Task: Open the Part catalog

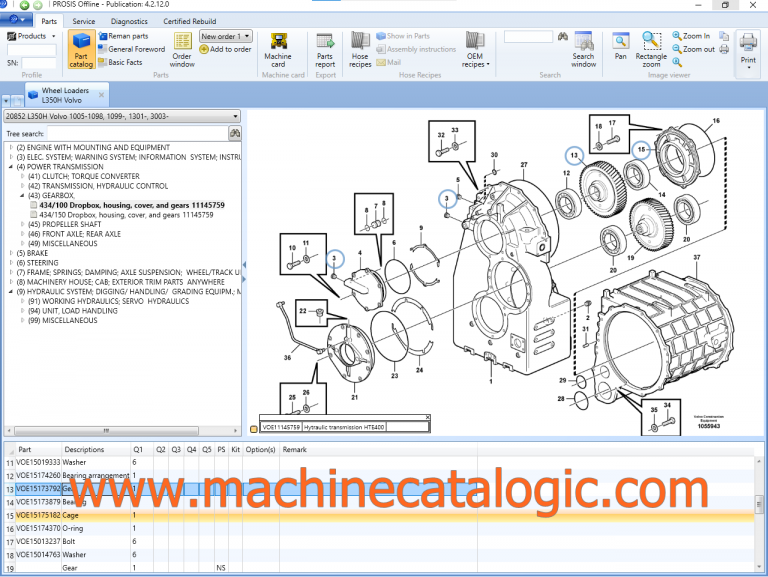Action: pyautogui.click(x=81, y=49)
